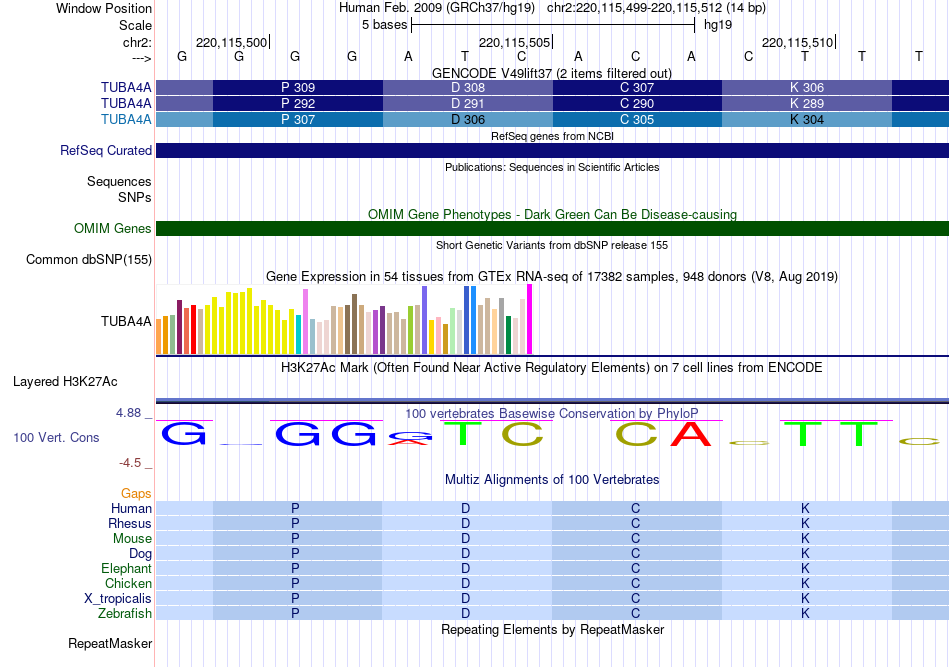Click the dark green OMIM Genes bar
Image resolution: width=950 pixels, height=667 pixels.
(552, 228)
